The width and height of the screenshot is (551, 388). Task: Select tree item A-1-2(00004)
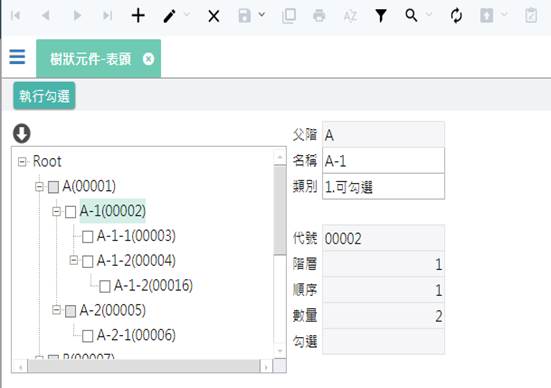[x=136, y=261]
